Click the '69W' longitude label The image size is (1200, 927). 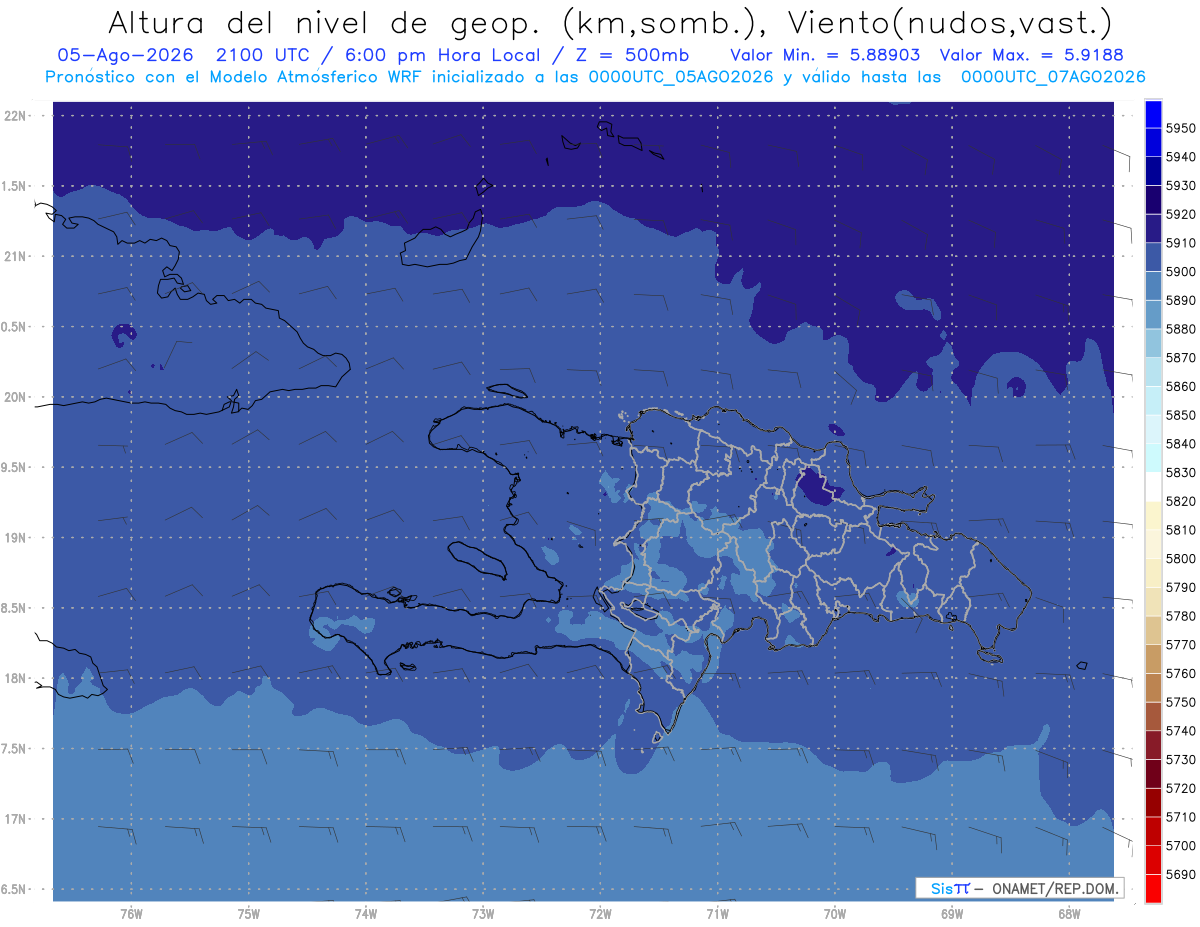pos(952,914)
